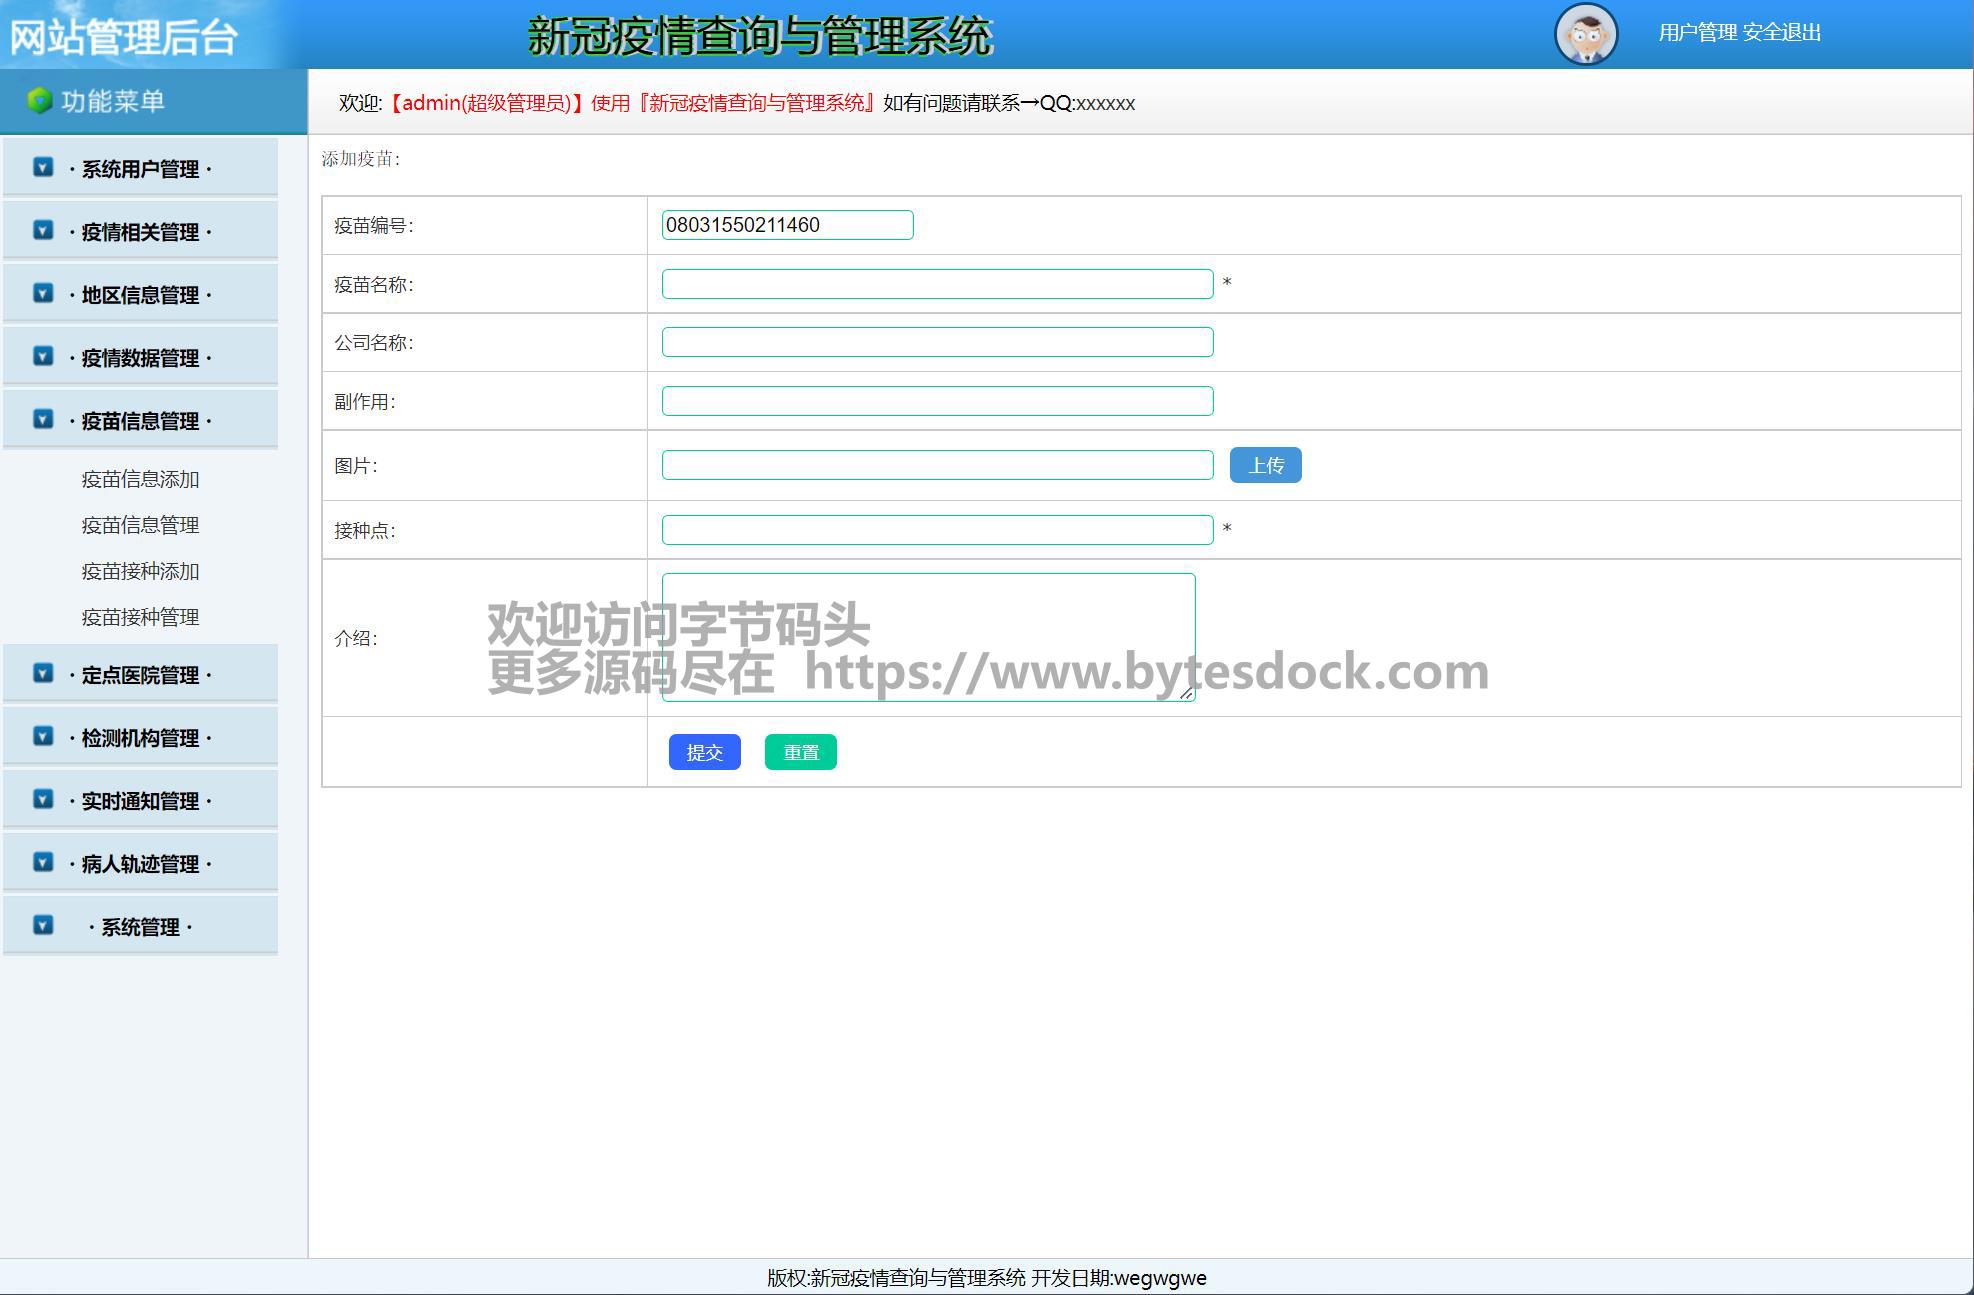The image size is (1974, 1295).
Task: Focus the 疫苗名称 input field
Action: point(937,284)
